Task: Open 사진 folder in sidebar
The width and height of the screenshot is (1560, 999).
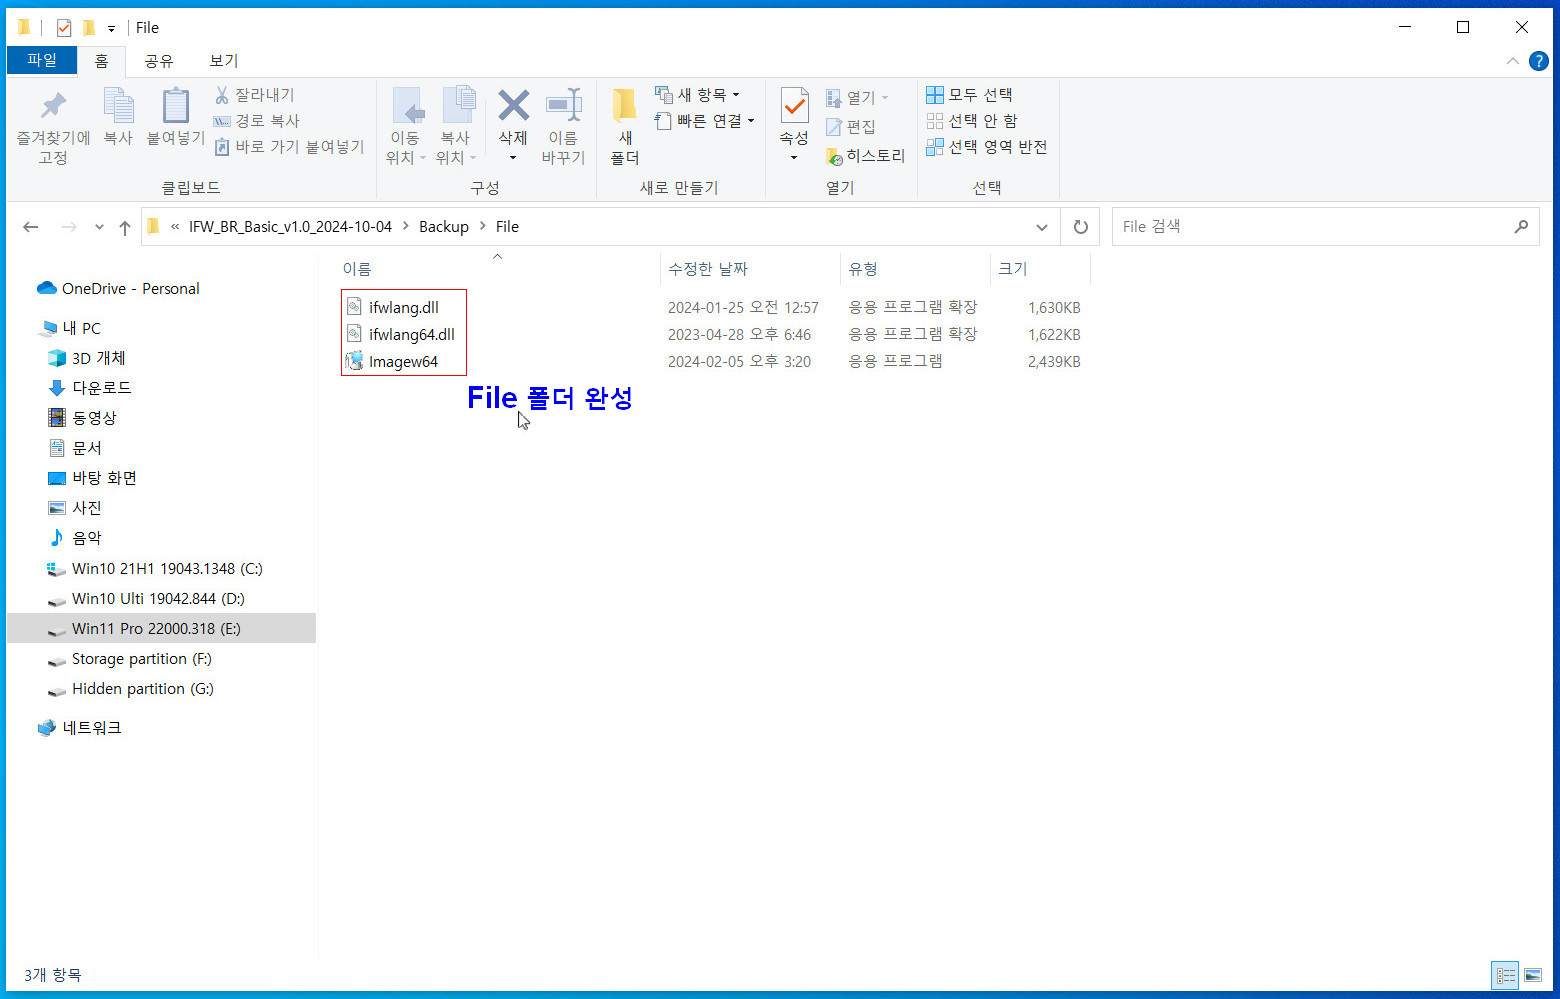Action: click(x=86, y=508)
